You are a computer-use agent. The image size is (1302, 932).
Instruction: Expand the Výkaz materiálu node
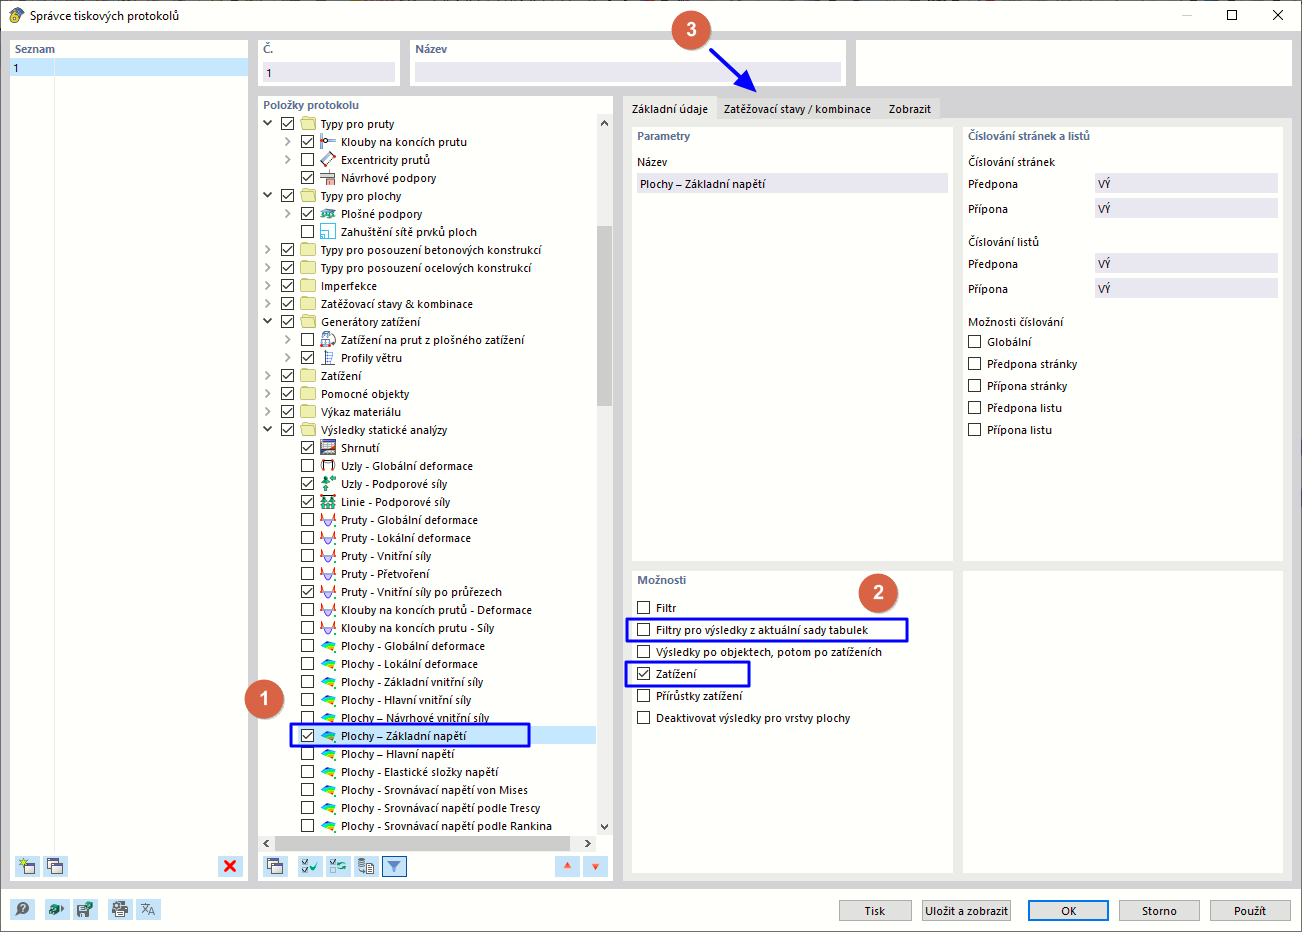[x=268, y=412]
